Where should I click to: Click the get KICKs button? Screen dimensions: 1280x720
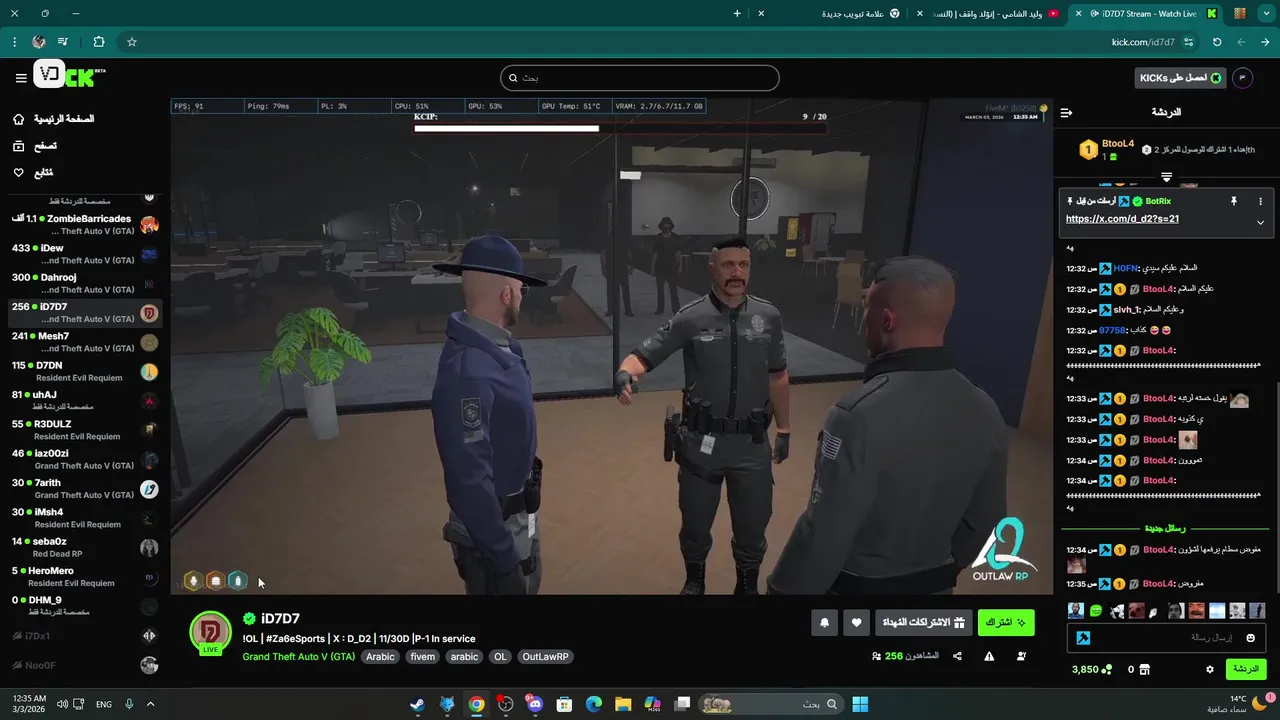[x=1180, y=78]
